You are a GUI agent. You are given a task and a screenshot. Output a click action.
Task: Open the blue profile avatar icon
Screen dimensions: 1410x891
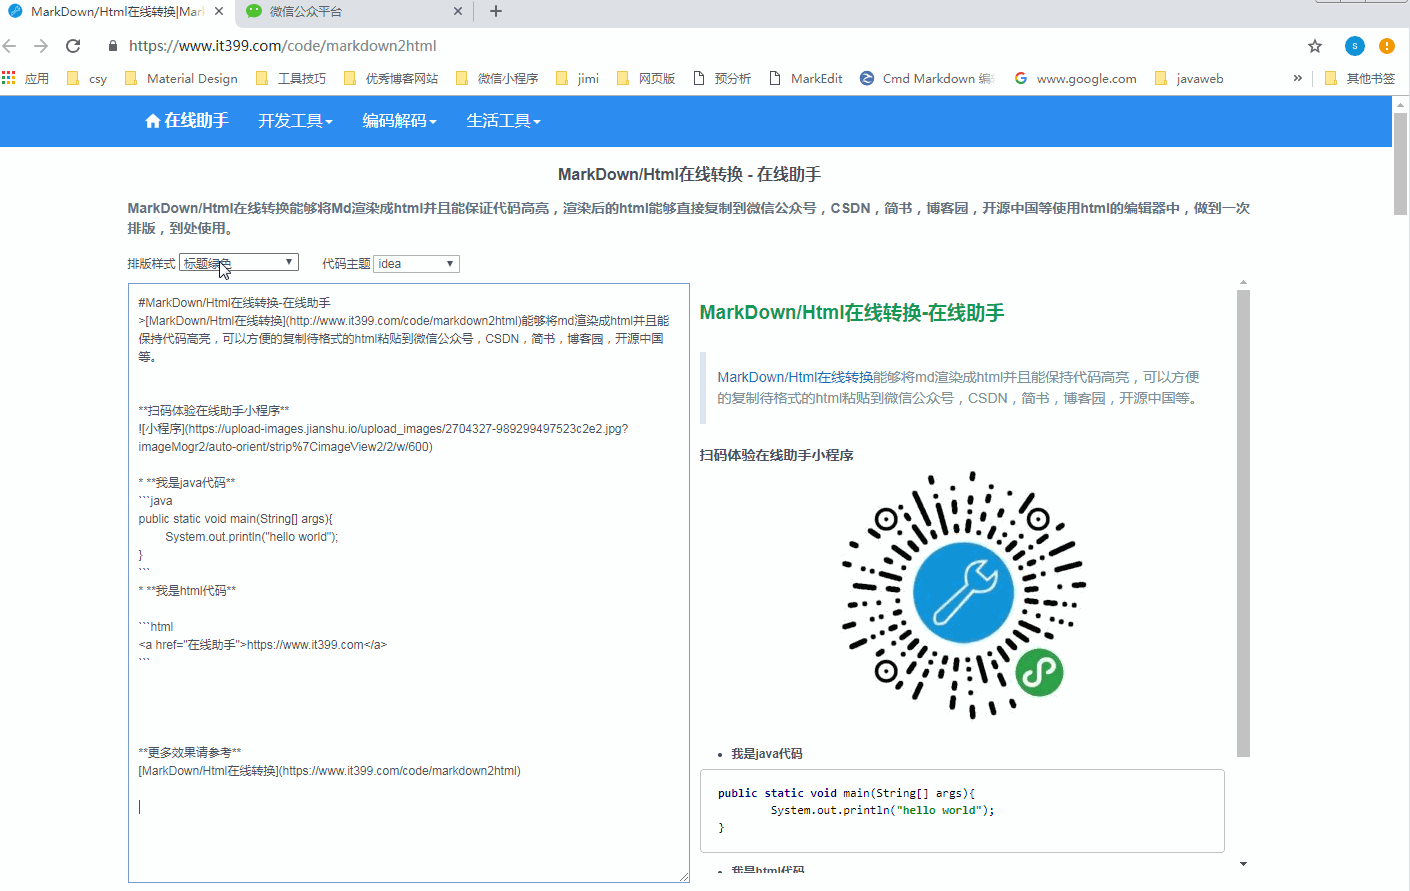[1355, 46]
